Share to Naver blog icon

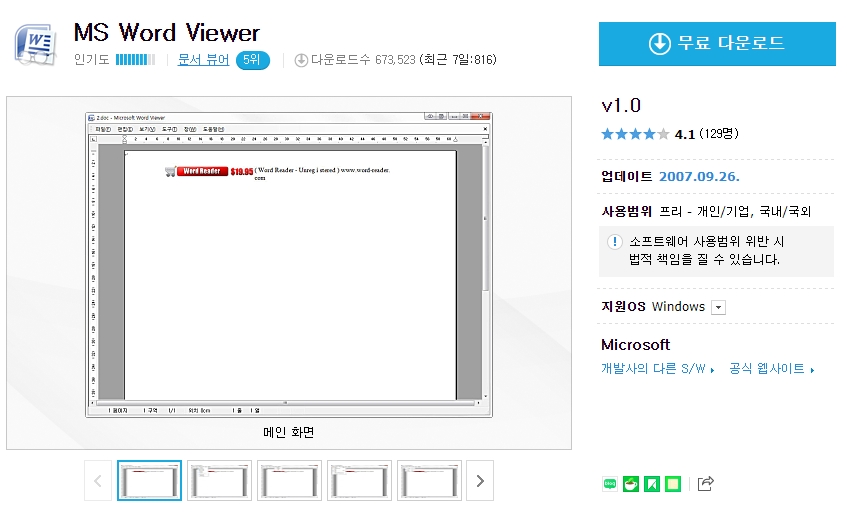[610, 484]
